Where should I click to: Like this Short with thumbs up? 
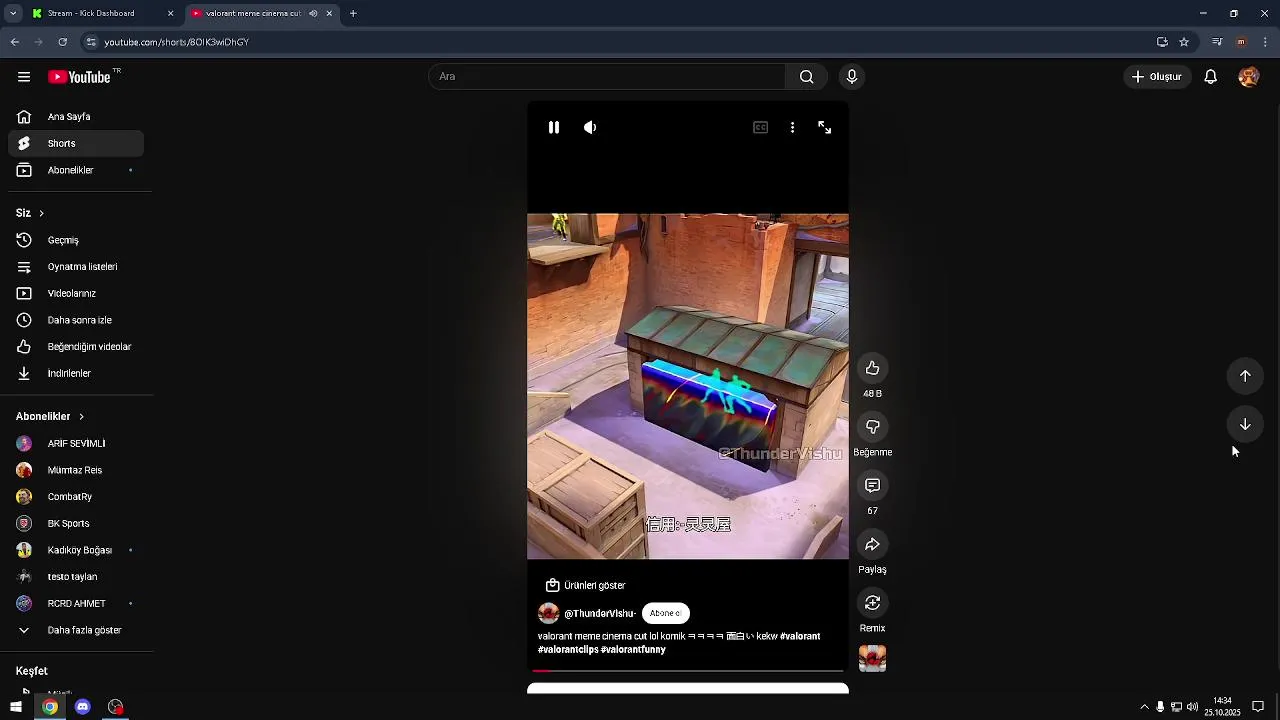872,368
